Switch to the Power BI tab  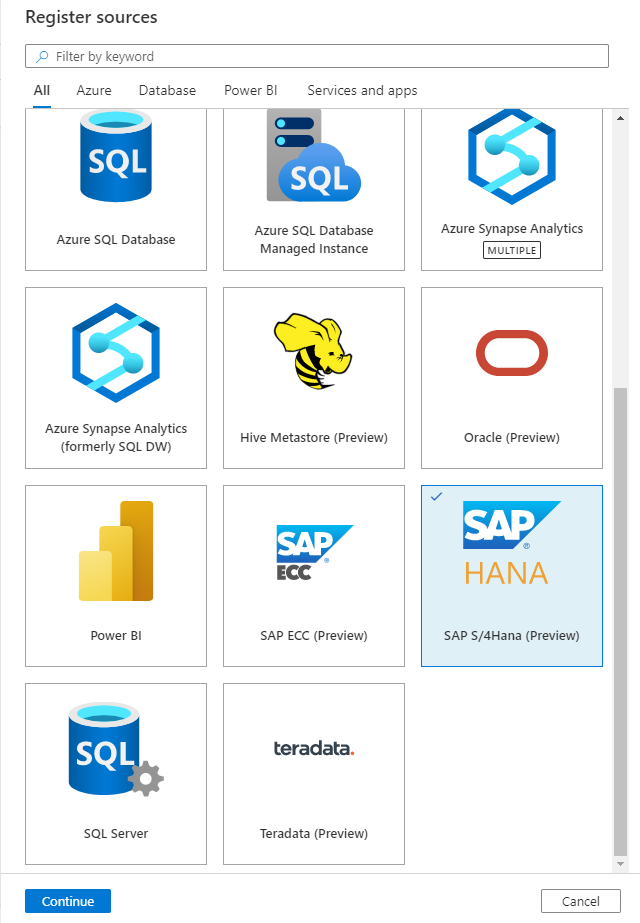[x=250, y=90]
